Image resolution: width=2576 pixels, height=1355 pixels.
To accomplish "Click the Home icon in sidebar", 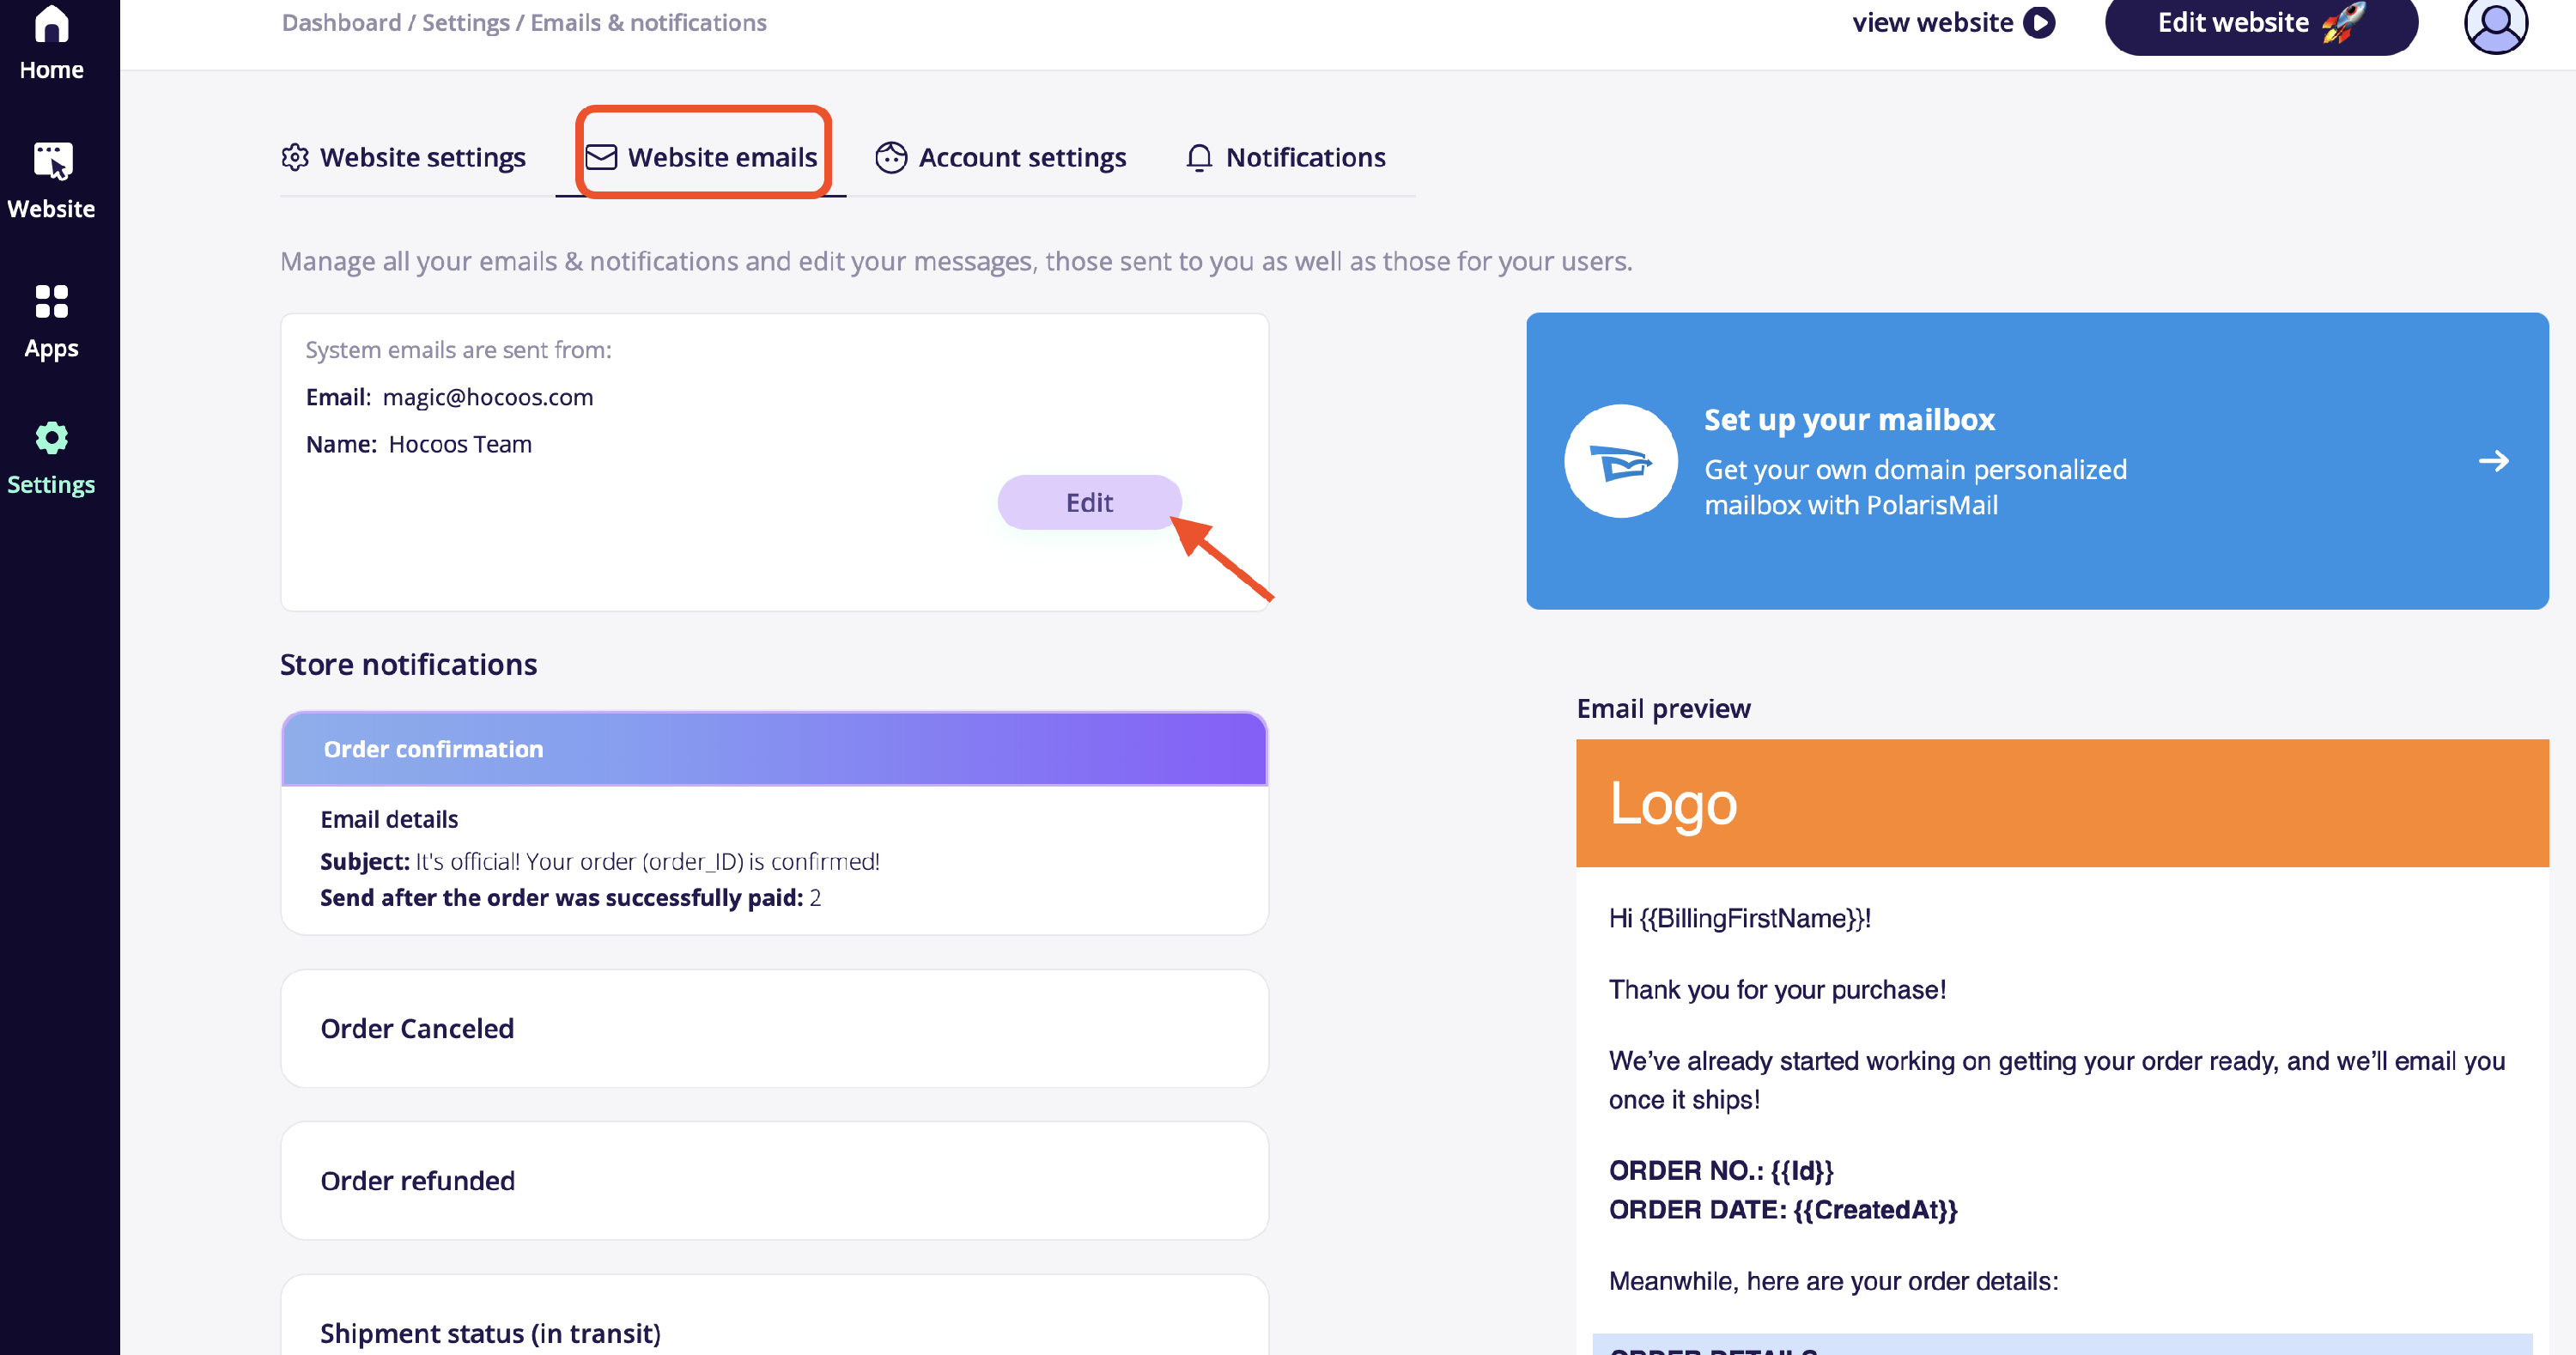I will (51, 24).
